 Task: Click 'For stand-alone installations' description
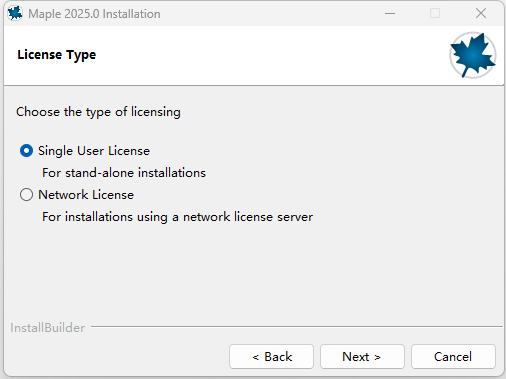tap(124, 173)
